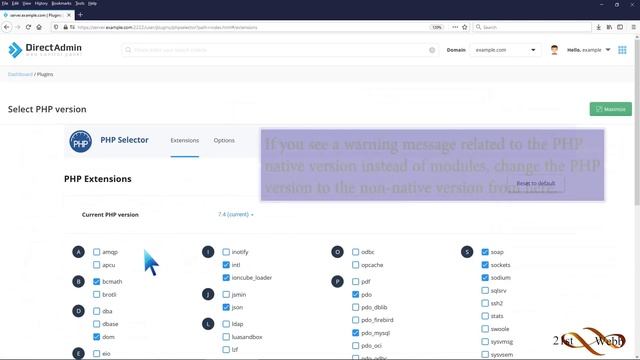Open the File menu
640x360 pixels.
pyautogui.click(x=4, y=3)
